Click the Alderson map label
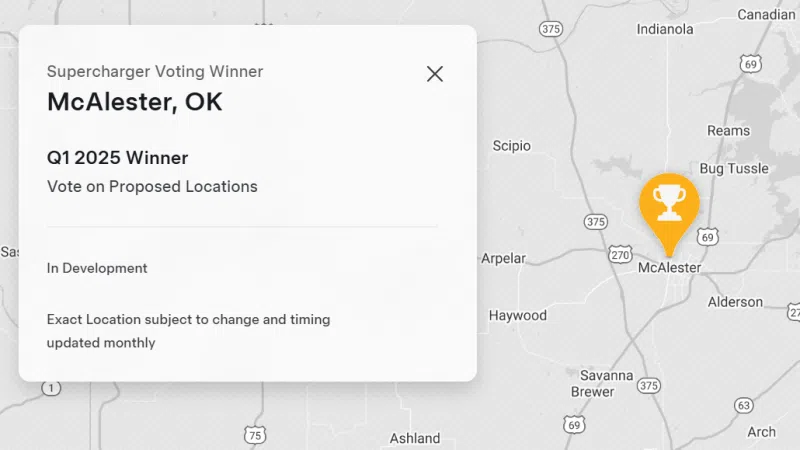800x450 pixels. click(735, 302)
